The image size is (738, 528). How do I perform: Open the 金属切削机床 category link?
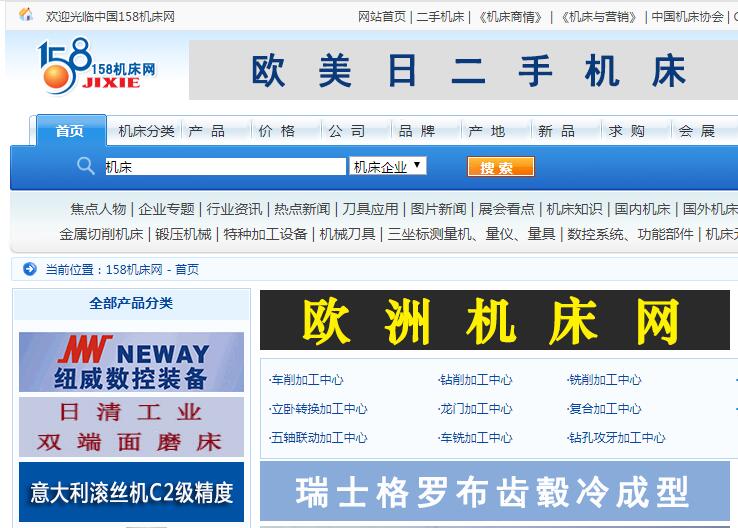point(101,234)
